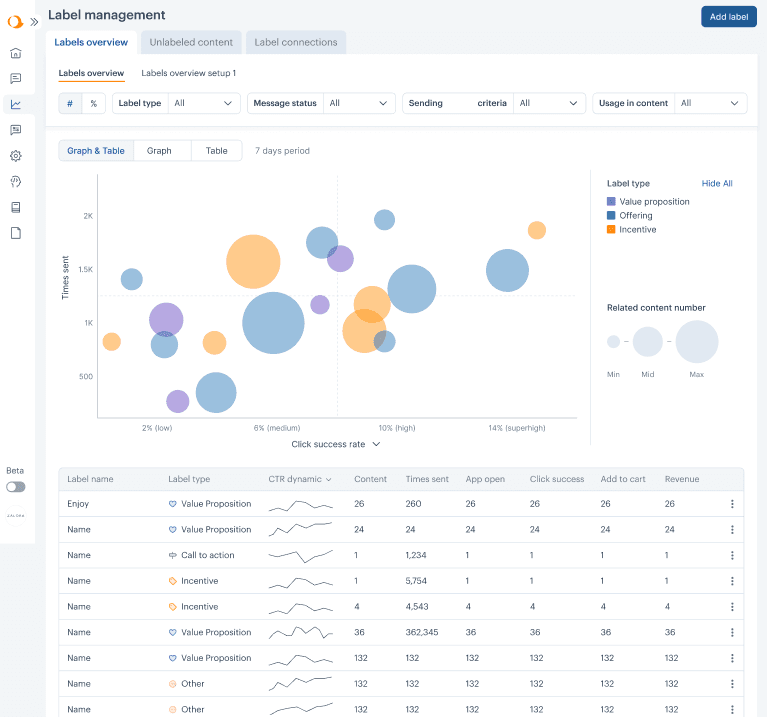Click the Add to cart column header
767x717 pixels.
point(623,479)
